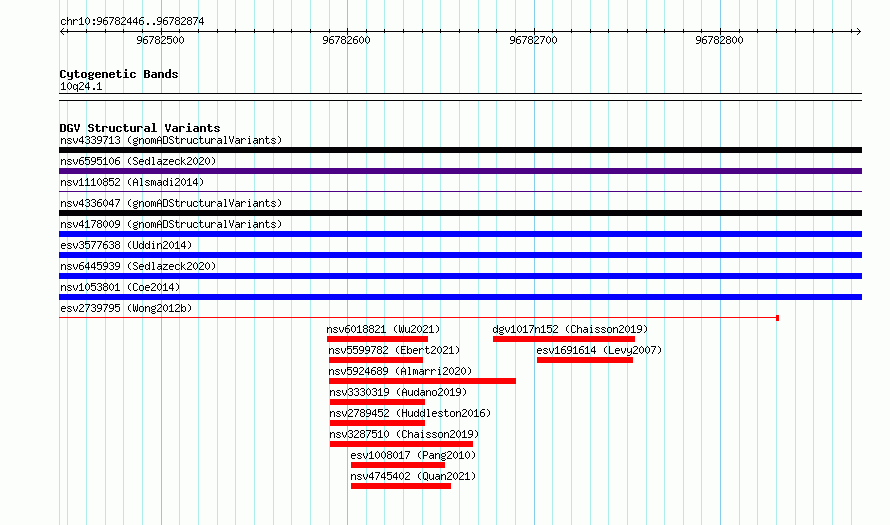Open nsv1053801 (Coe2014) label

[120, 287]
